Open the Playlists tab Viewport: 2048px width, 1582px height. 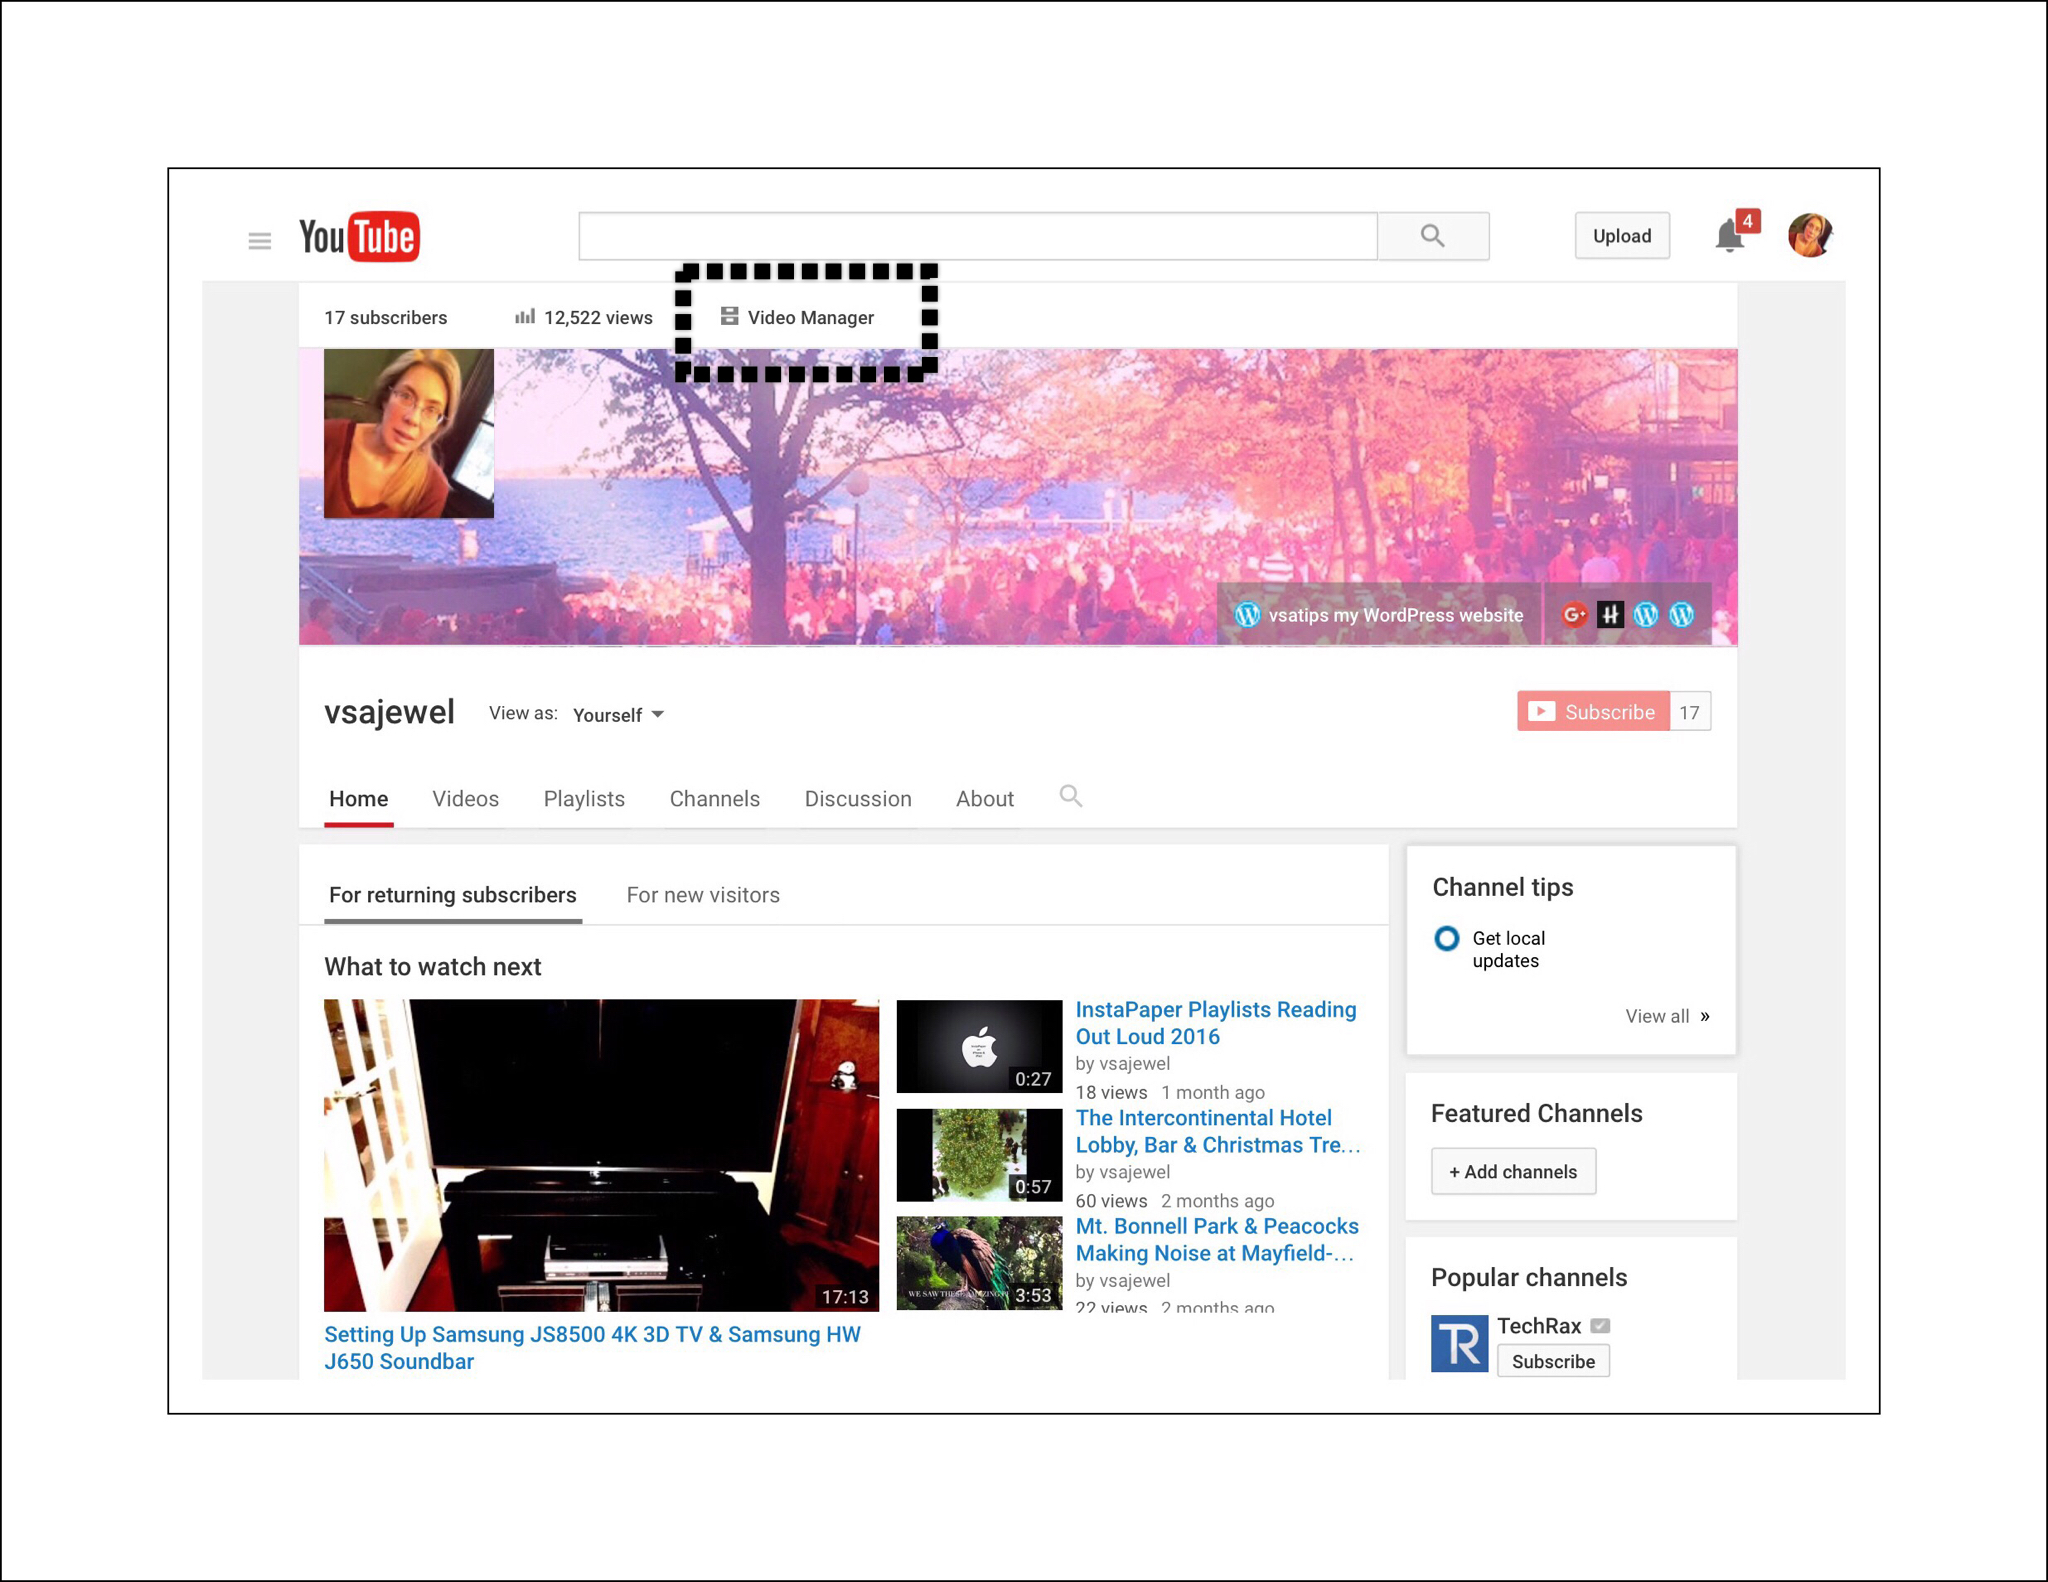tap(584, 799)
